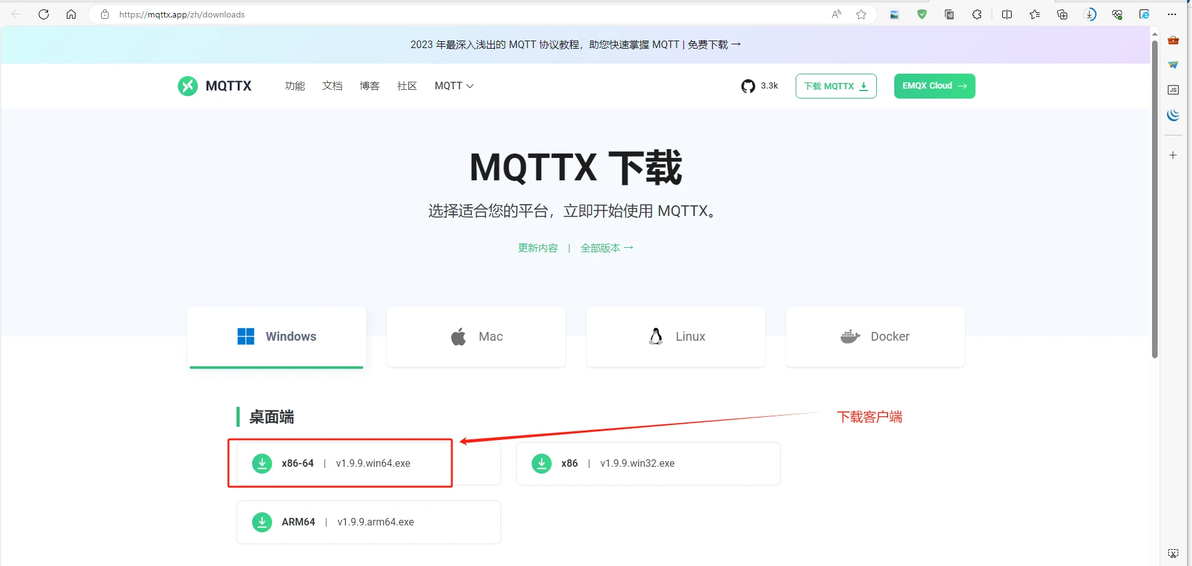
Task: Open the picture extension icon in toolbar
Action: [x=895, y=14]
